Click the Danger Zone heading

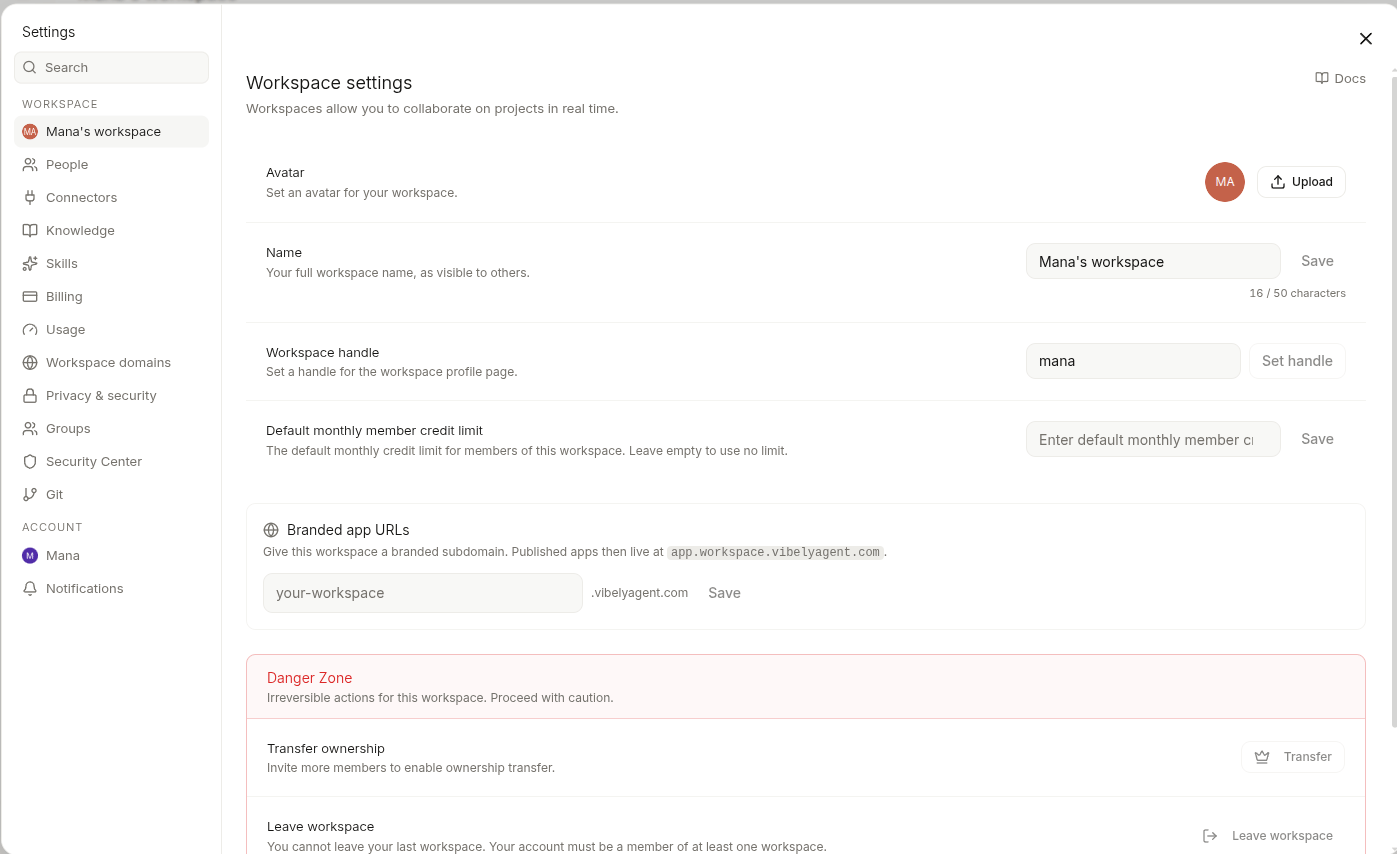[x=309, y=678]
